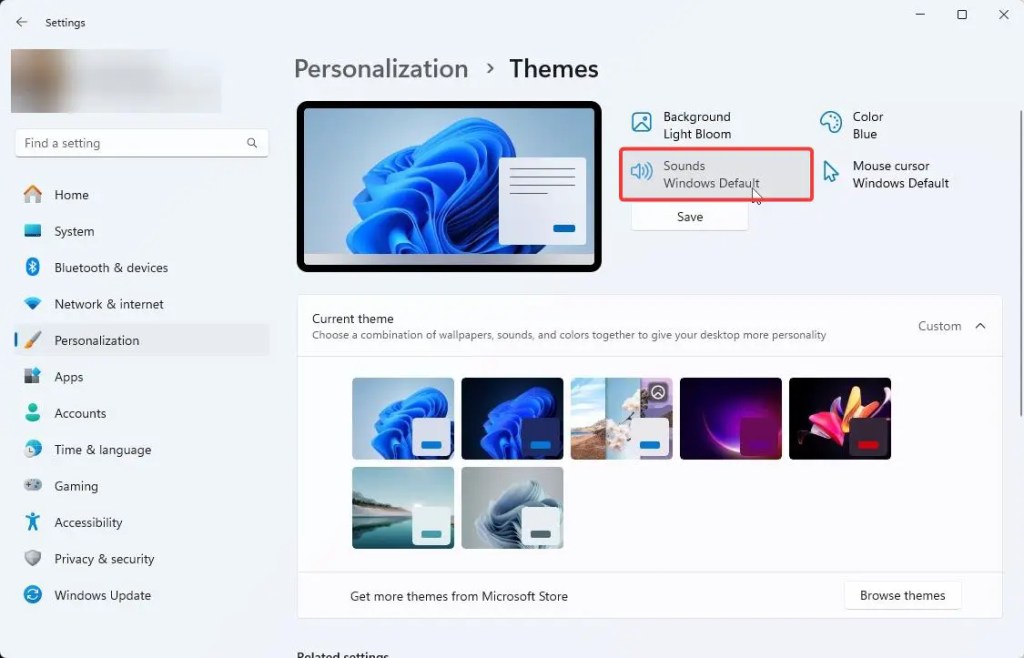The height and width of the screenshot is (658, 1024).
Task: Collapse the Current theme section chevron
Action: [980, 326]
